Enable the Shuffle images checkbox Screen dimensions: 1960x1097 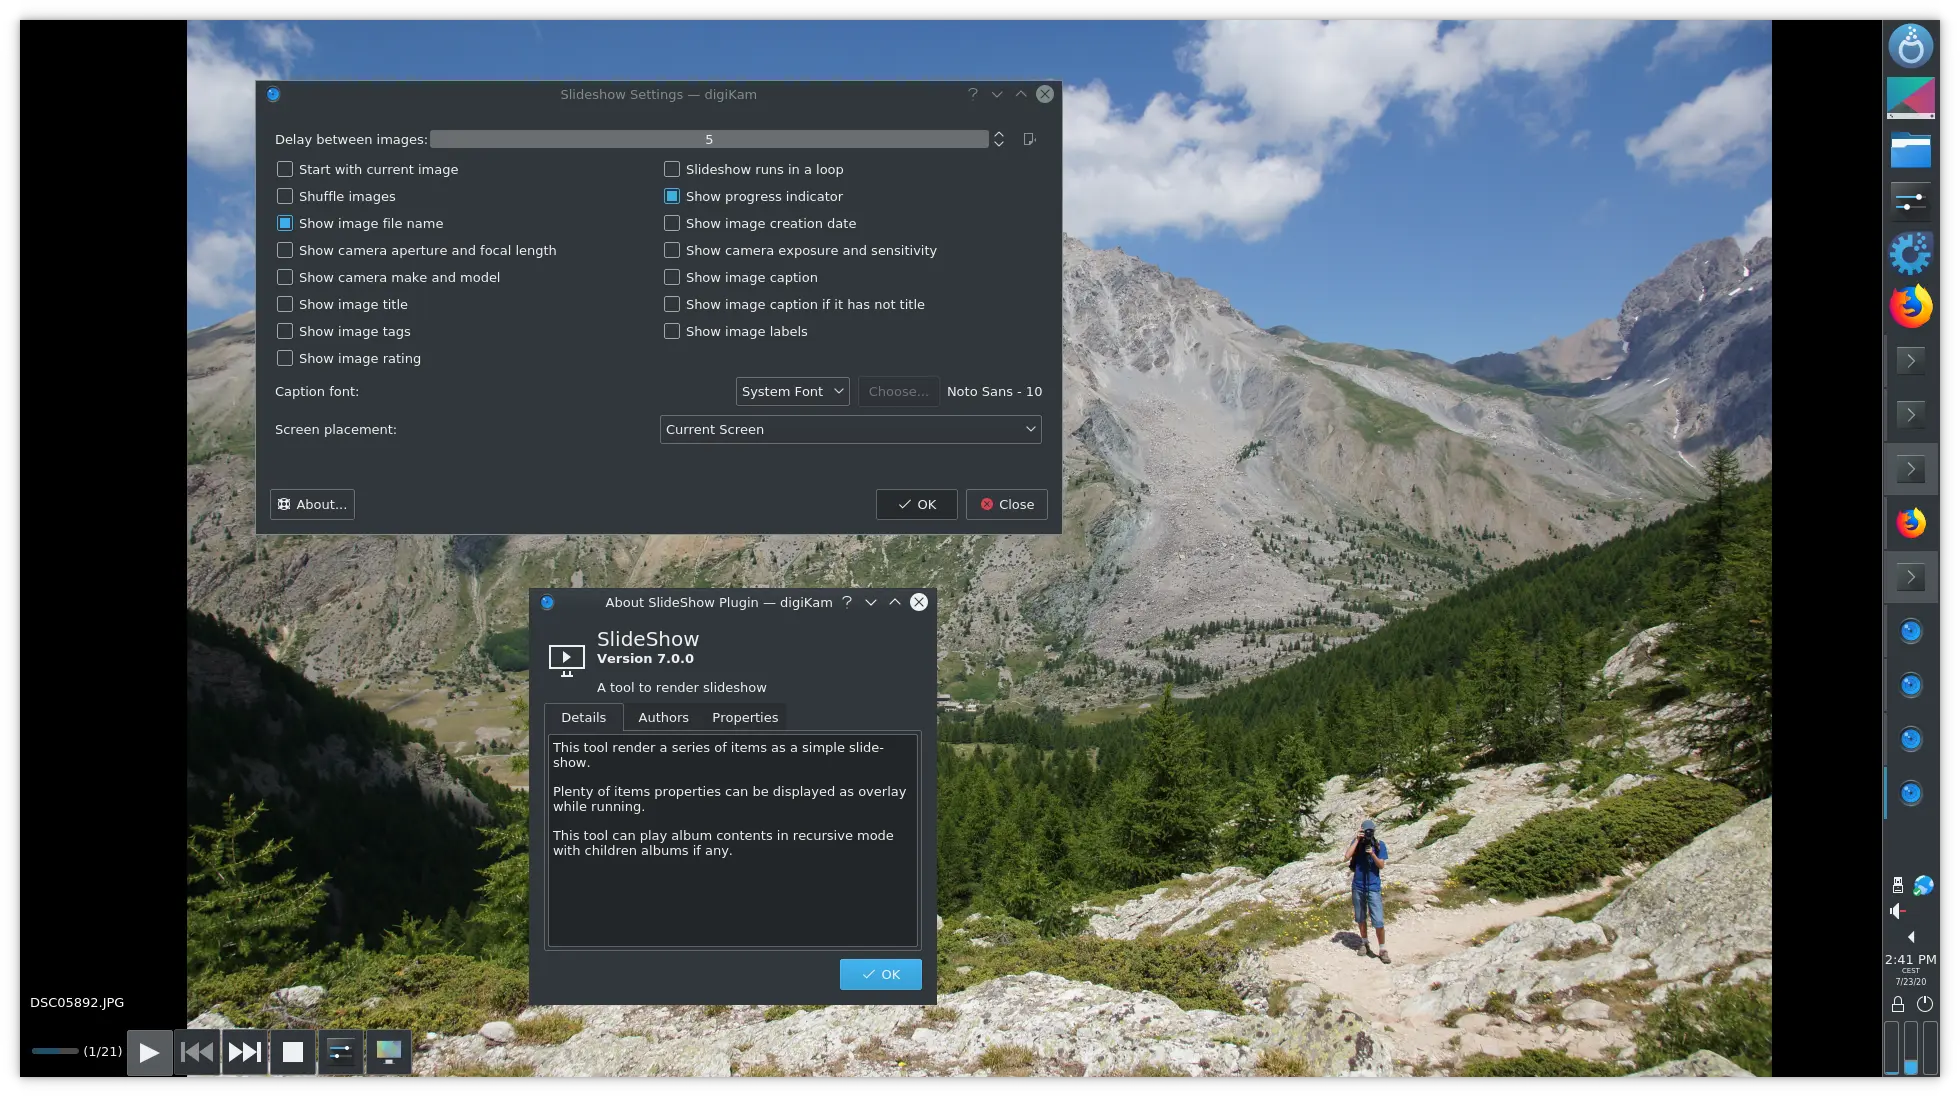285,196
